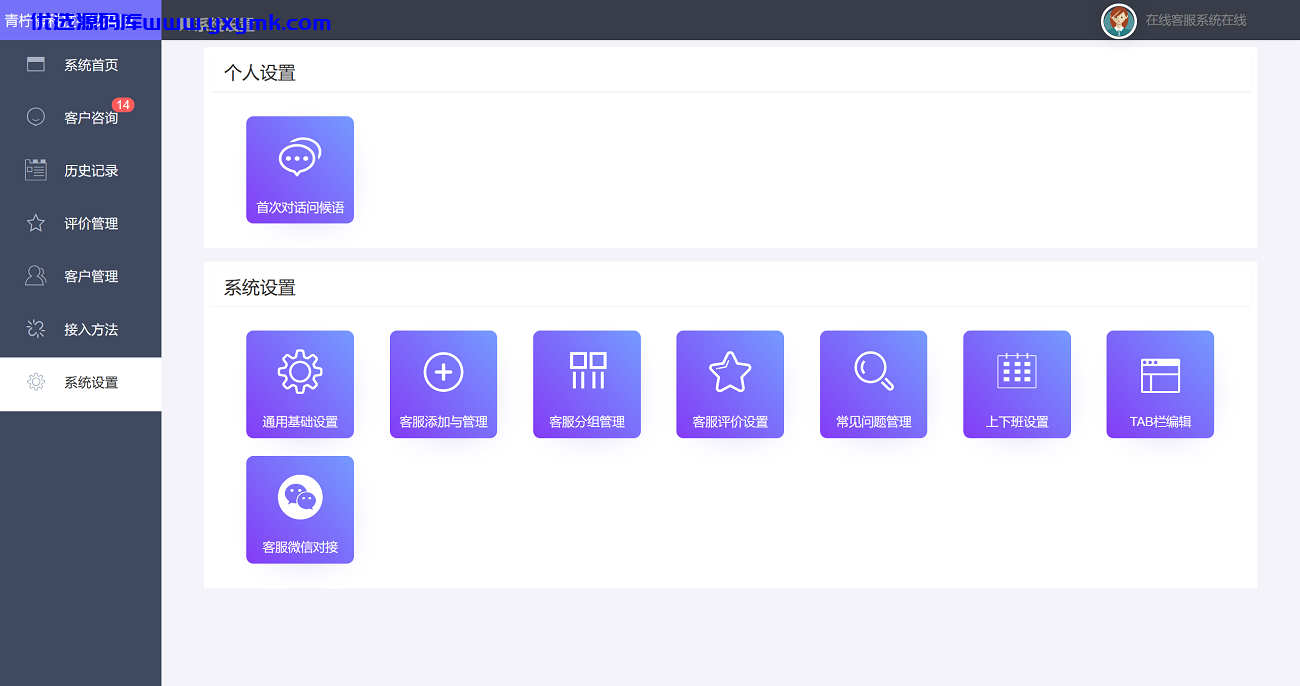Open 客户咨询 in the sidebar
Viewport: 1300px width, 686px height.
pos(80,118)
